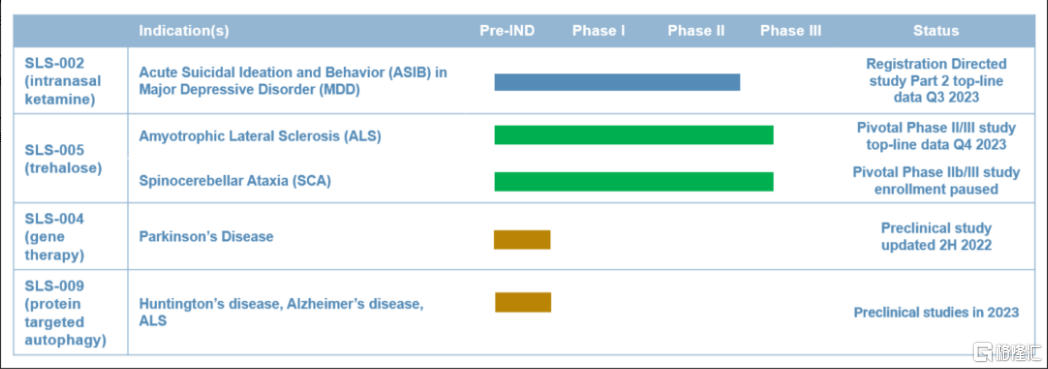Select the Status column header

point(936,31)
